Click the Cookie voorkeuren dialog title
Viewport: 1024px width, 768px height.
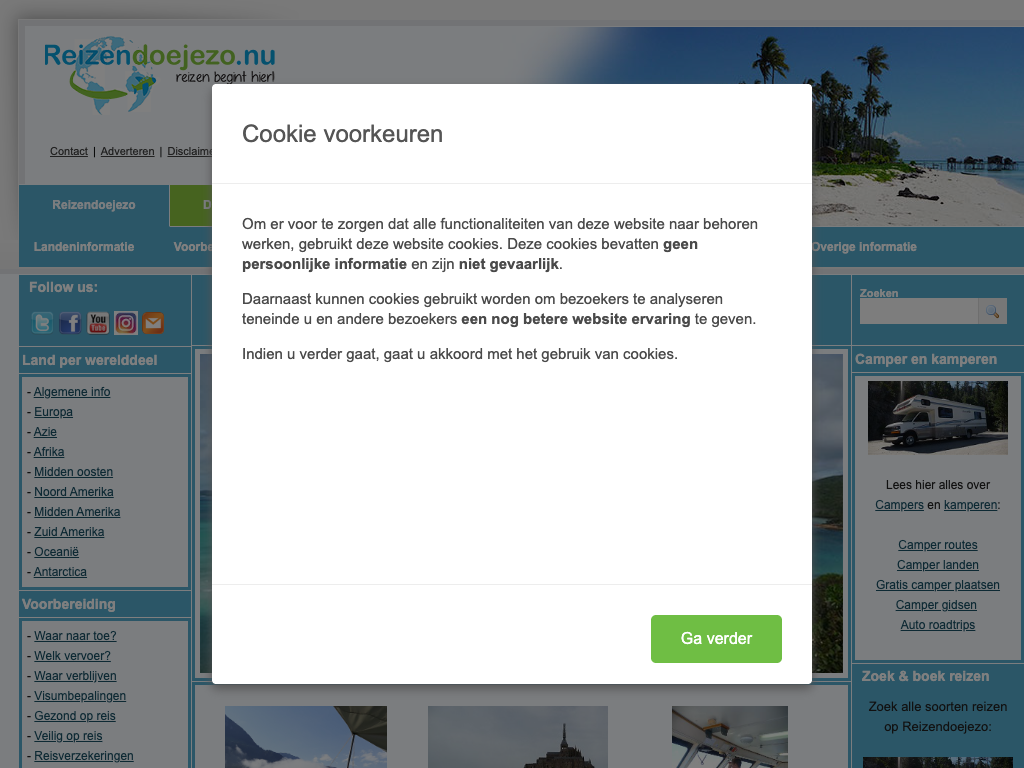click(x=342, y=134)
